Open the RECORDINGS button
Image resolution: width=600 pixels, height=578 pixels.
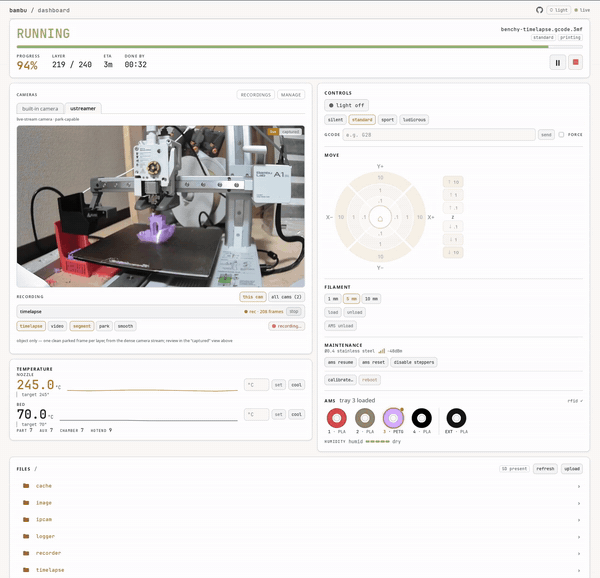coord(256,95)
